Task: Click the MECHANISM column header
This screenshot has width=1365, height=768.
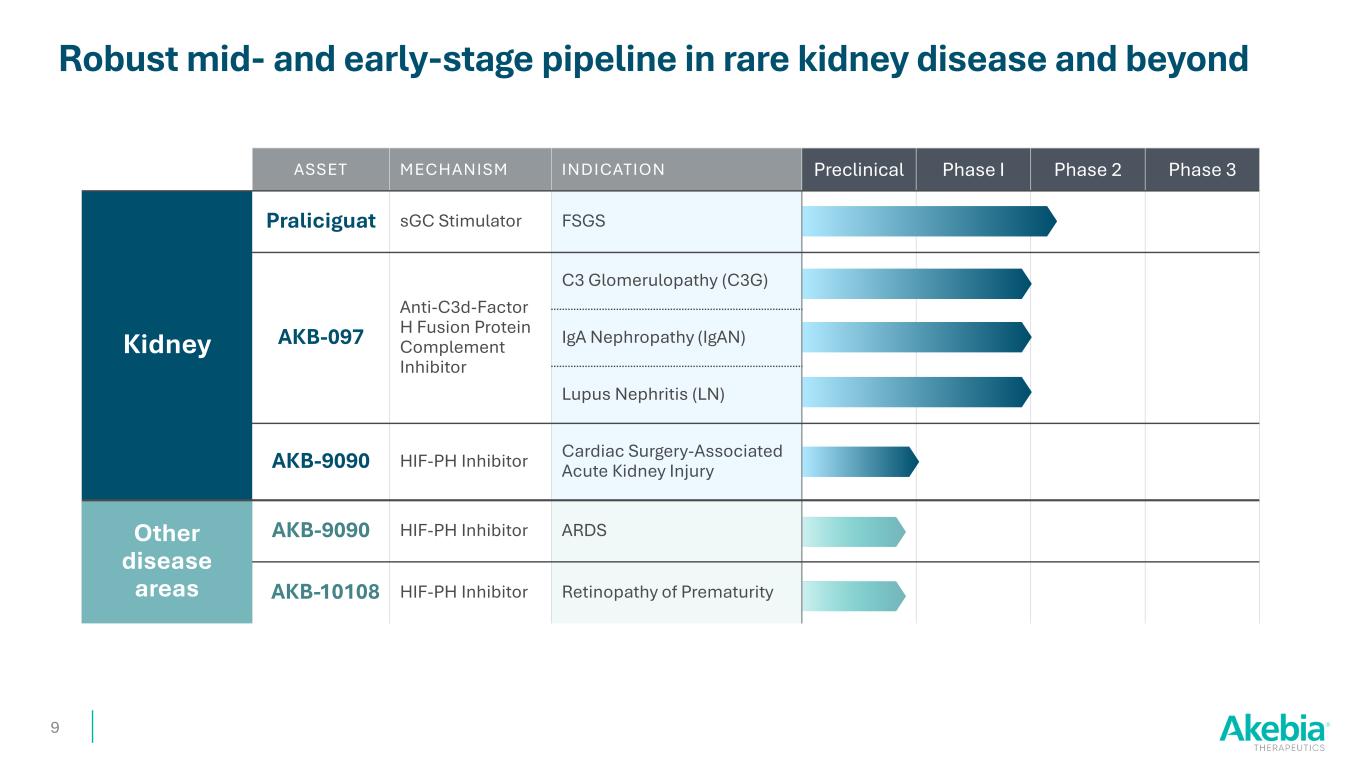Action: (x=453, y=170)
